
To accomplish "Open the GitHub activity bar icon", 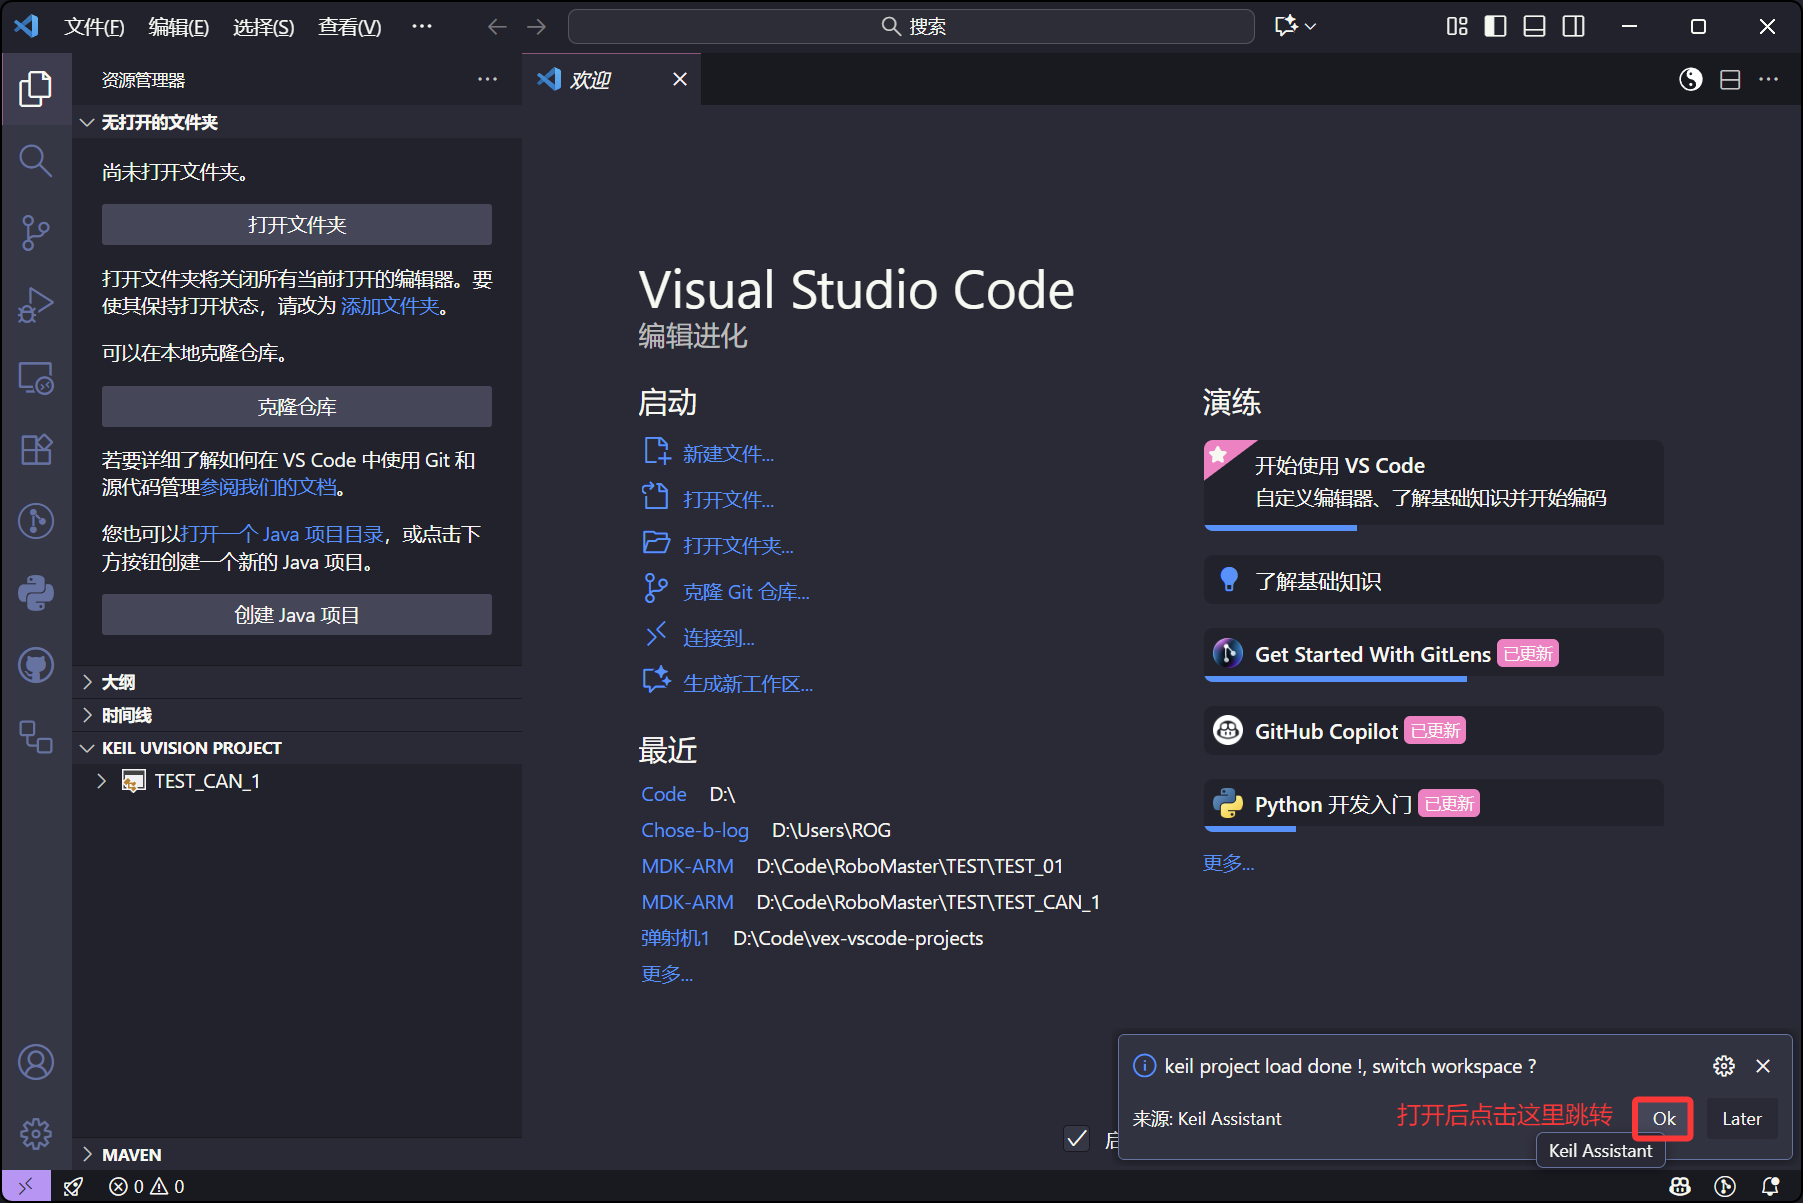I will (x=36, y=665).
